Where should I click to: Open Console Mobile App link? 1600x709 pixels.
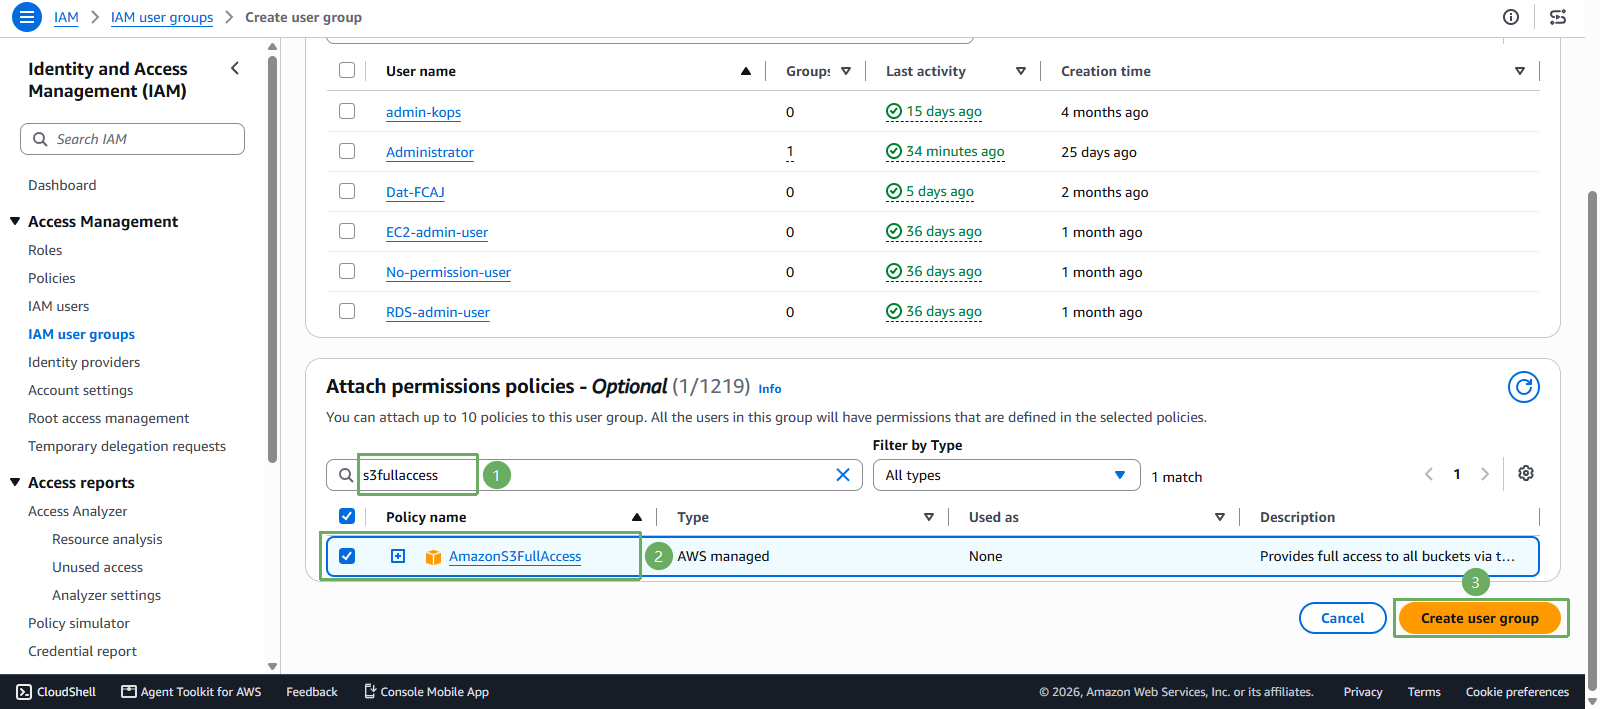pos(426,692)
